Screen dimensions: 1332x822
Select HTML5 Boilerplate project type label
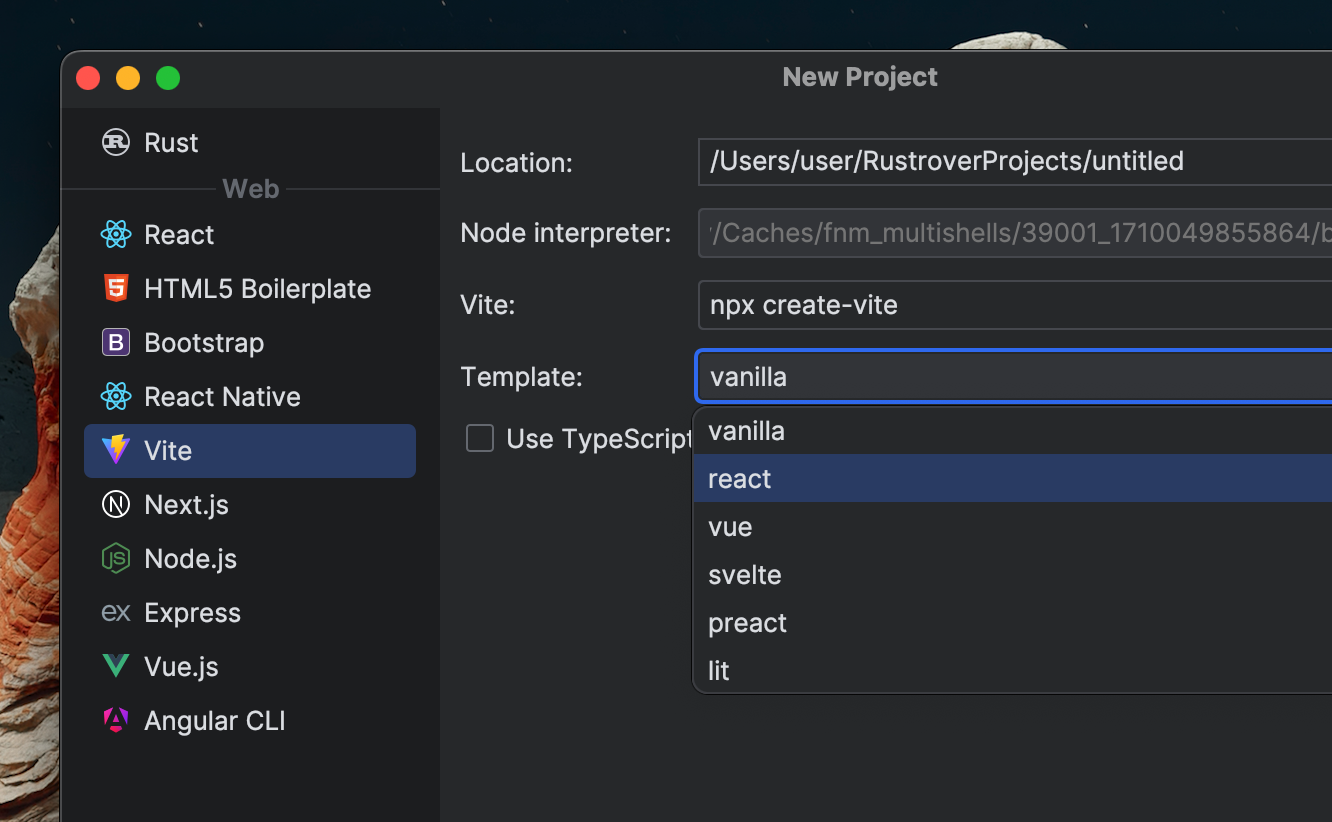click(x=257, y=289)
